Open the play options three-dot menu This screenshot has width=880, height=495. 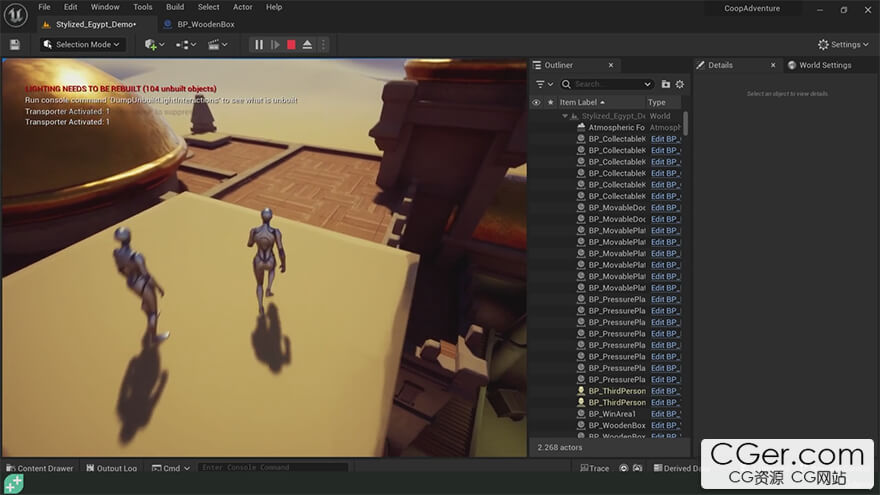tap(323, 44)
